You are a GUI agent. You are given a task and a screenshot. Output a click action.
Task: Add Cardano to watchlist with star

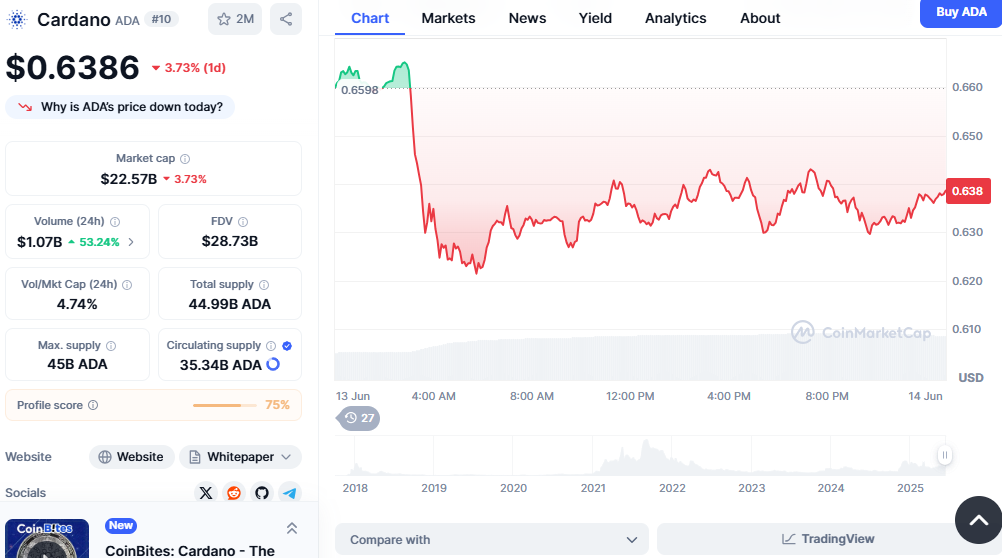pos(235,19)
